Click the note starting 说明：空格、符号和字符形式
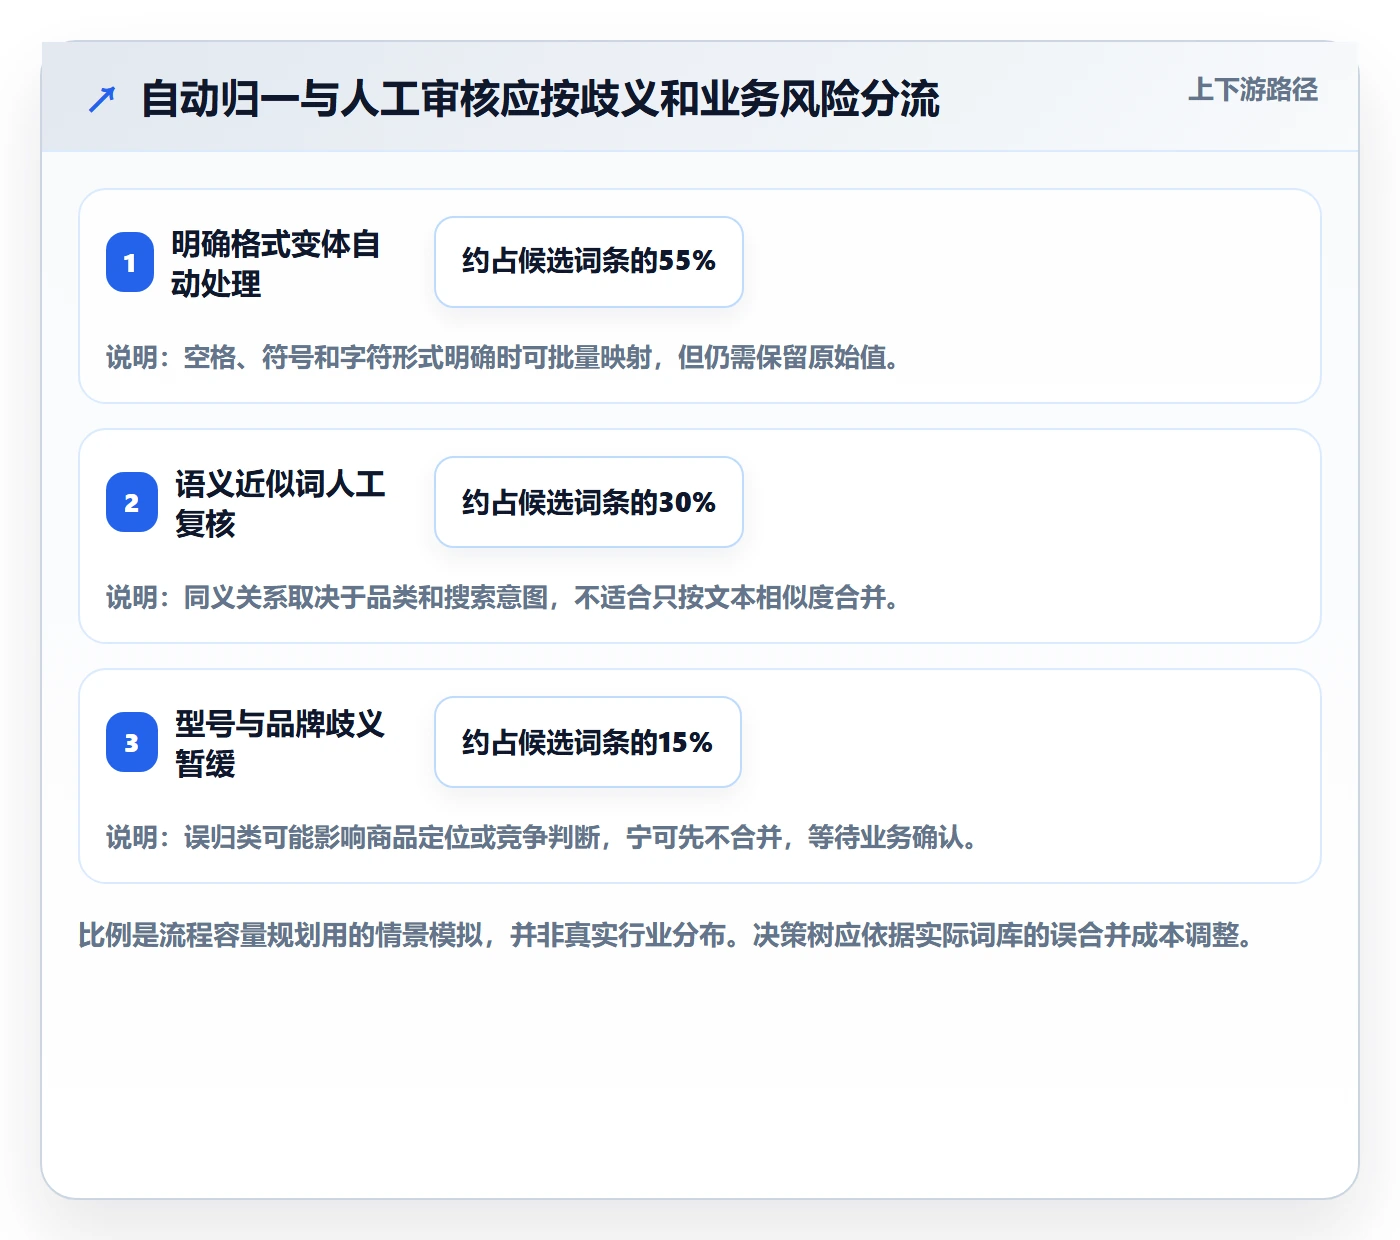 click(x=503, y=357)
